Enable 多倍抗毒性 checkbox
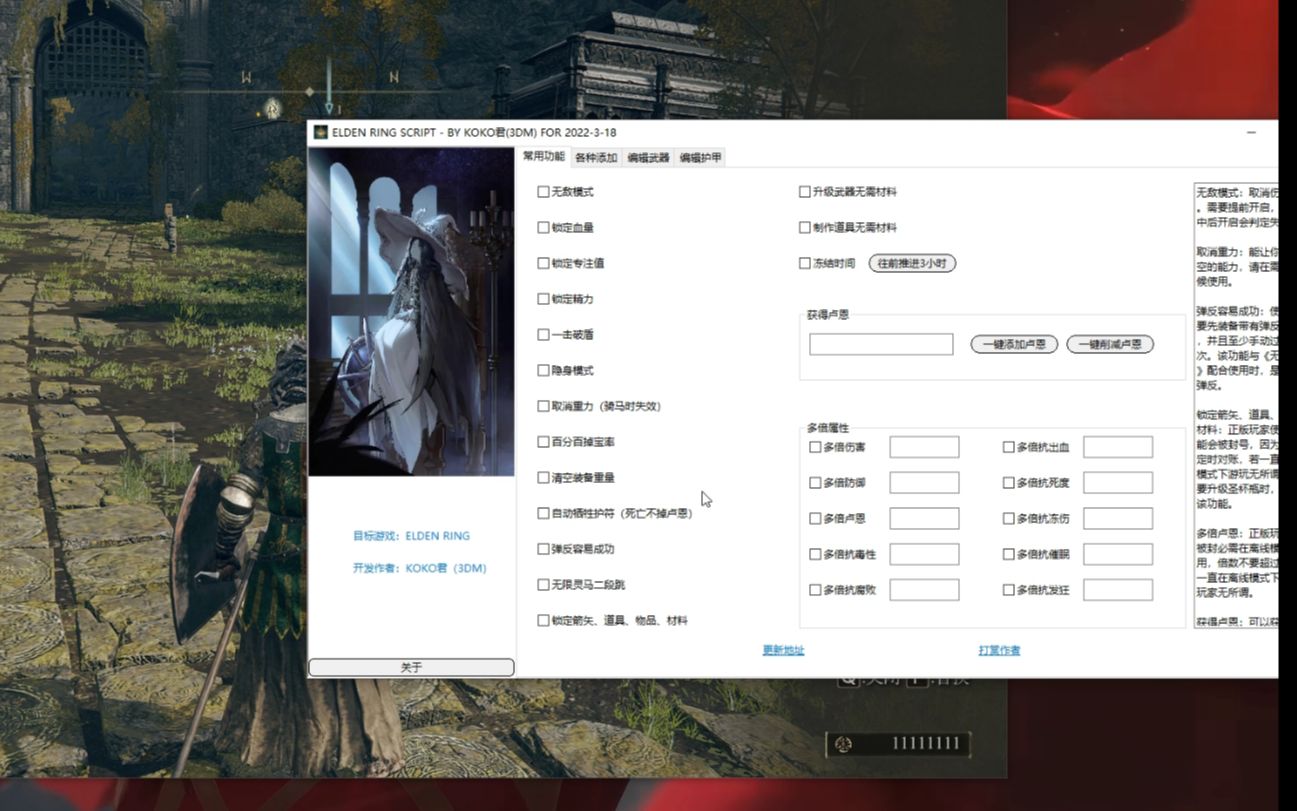Image resolution: width=1297 pixels, height=811 pixels. pos(815,555)
